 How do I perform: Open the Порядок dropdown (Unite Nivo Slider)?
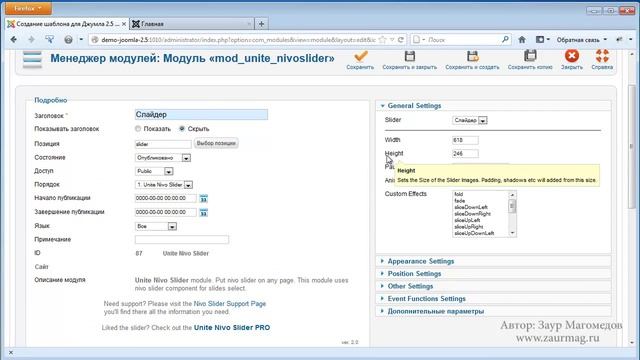pos(164,185)
